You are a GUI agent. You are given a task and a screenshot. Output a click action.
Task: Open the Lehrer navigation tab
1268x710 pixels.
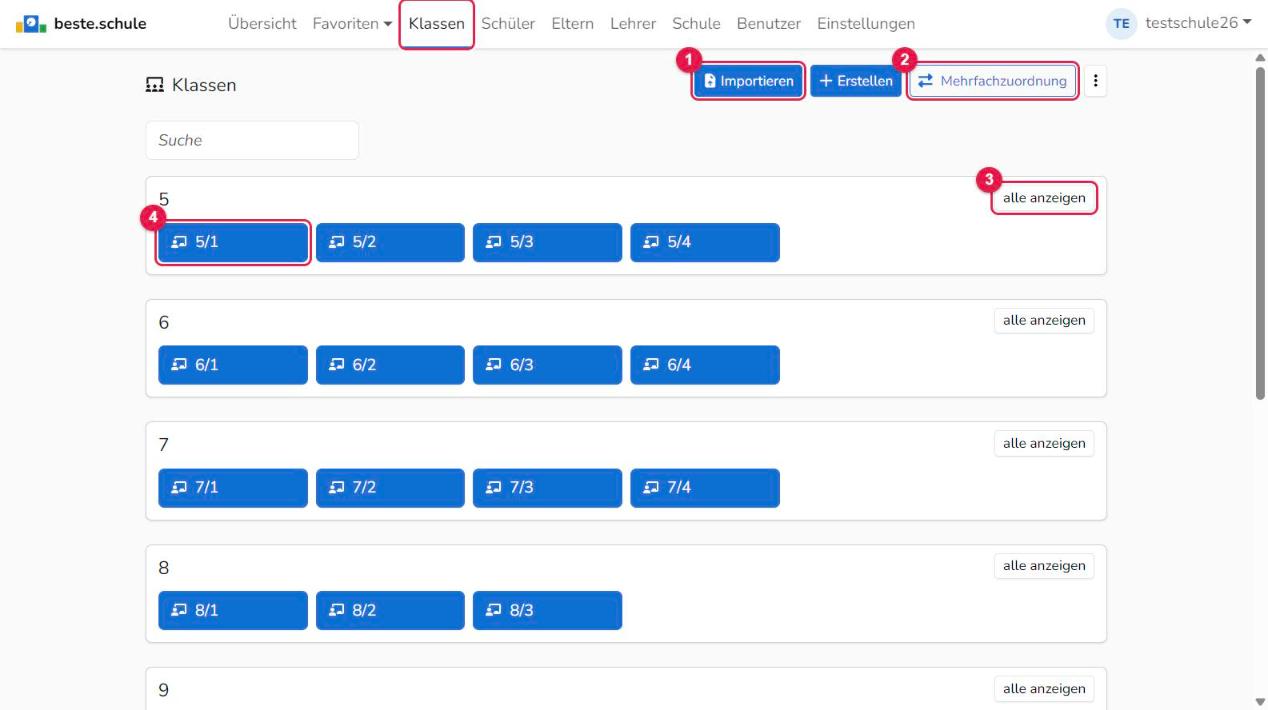(x=633, y=24)
